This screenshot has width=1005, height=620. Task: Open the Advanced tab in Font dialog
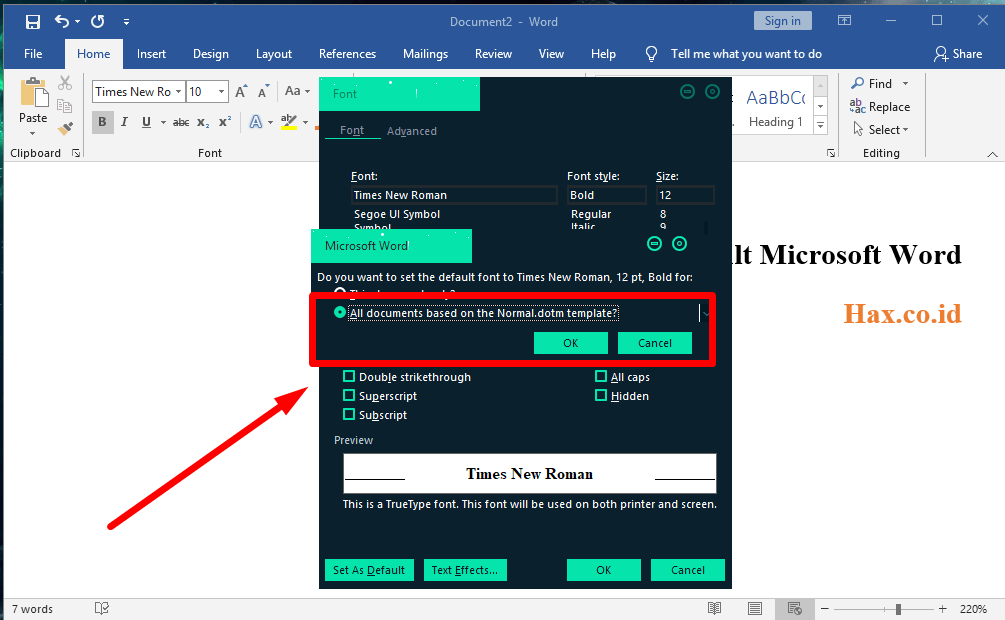411,131
